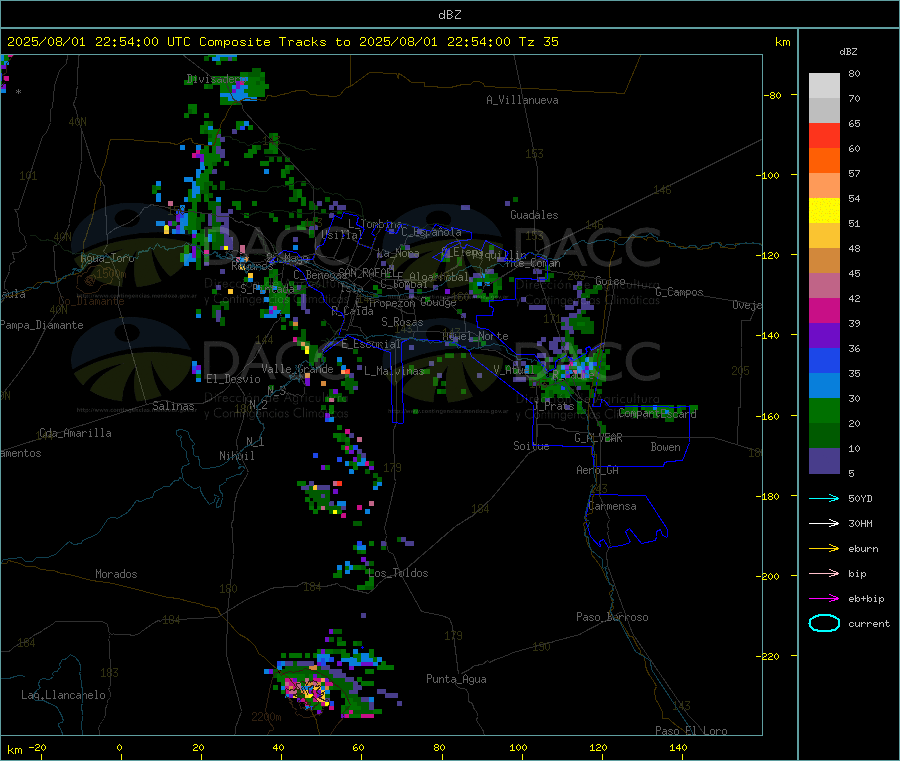
Task: Pick the dark green 10-20 dBZ swatch
Action: [x=824, y=436]
